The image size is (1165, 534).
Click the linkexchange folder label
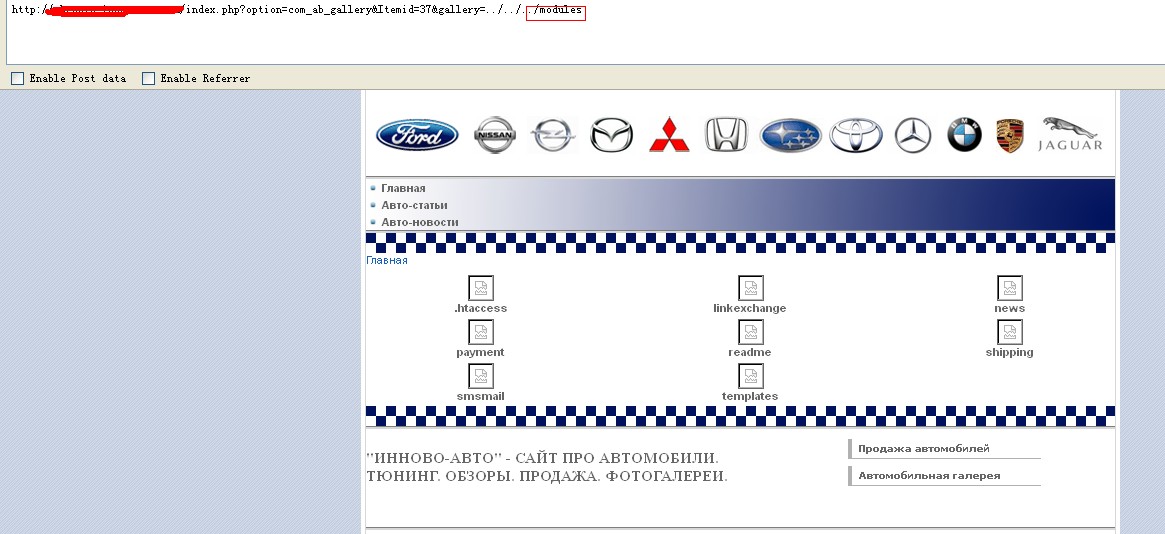(750, 308)
